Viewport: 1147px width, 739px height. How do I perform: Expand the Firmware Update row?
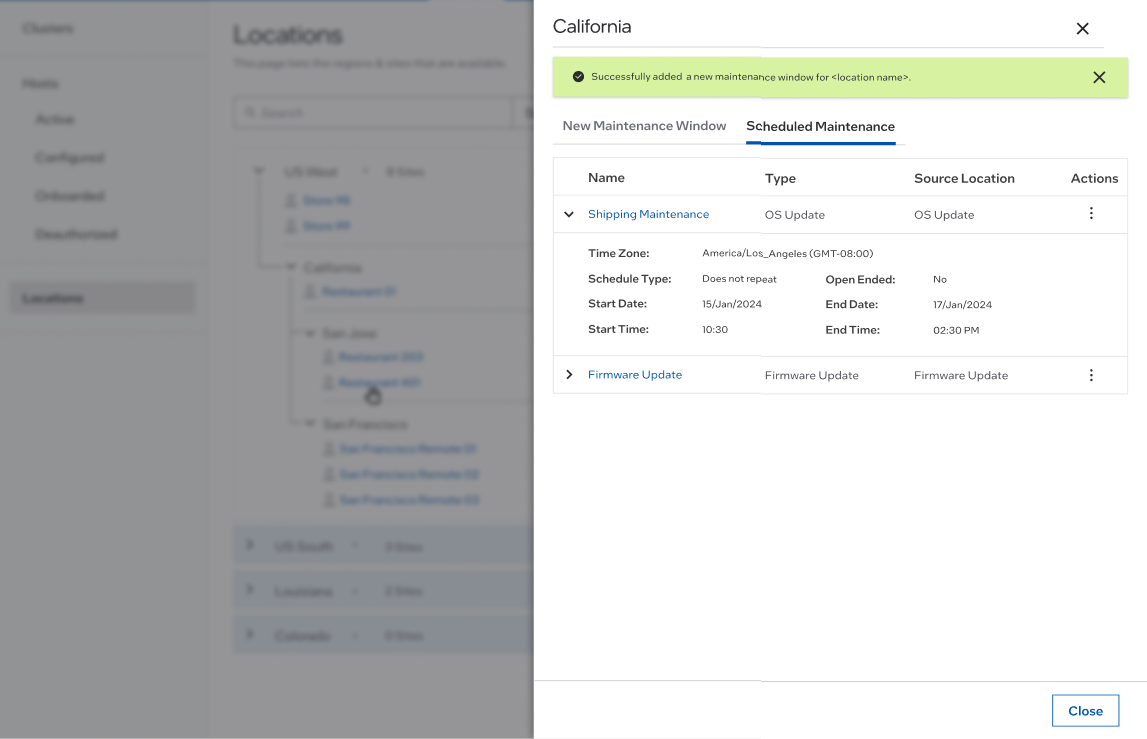pos(569,375)
